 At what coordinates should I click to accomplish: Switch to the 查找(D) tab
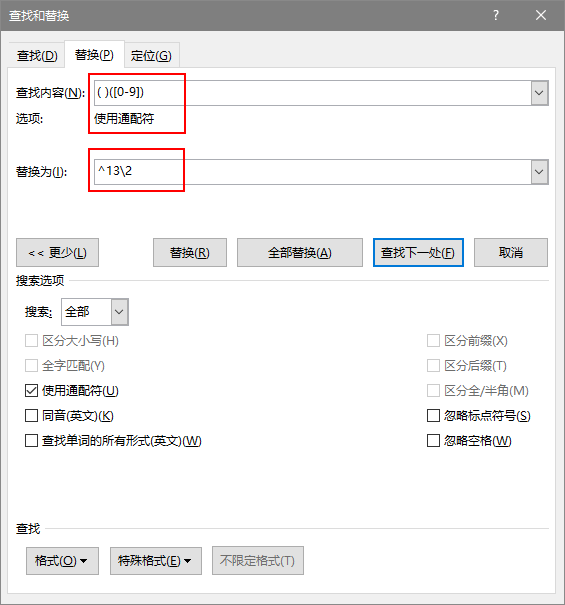click(x=37, y=56)
